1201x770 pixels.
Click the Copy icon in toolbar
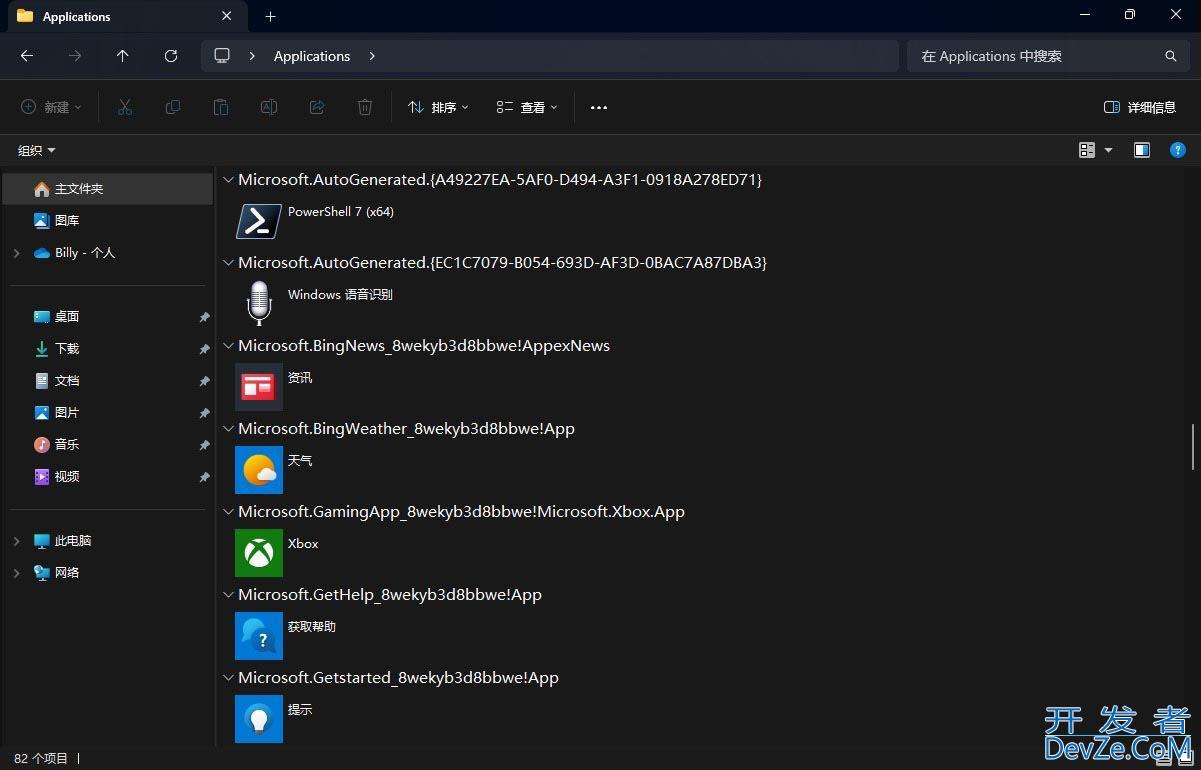coord(173,107)
